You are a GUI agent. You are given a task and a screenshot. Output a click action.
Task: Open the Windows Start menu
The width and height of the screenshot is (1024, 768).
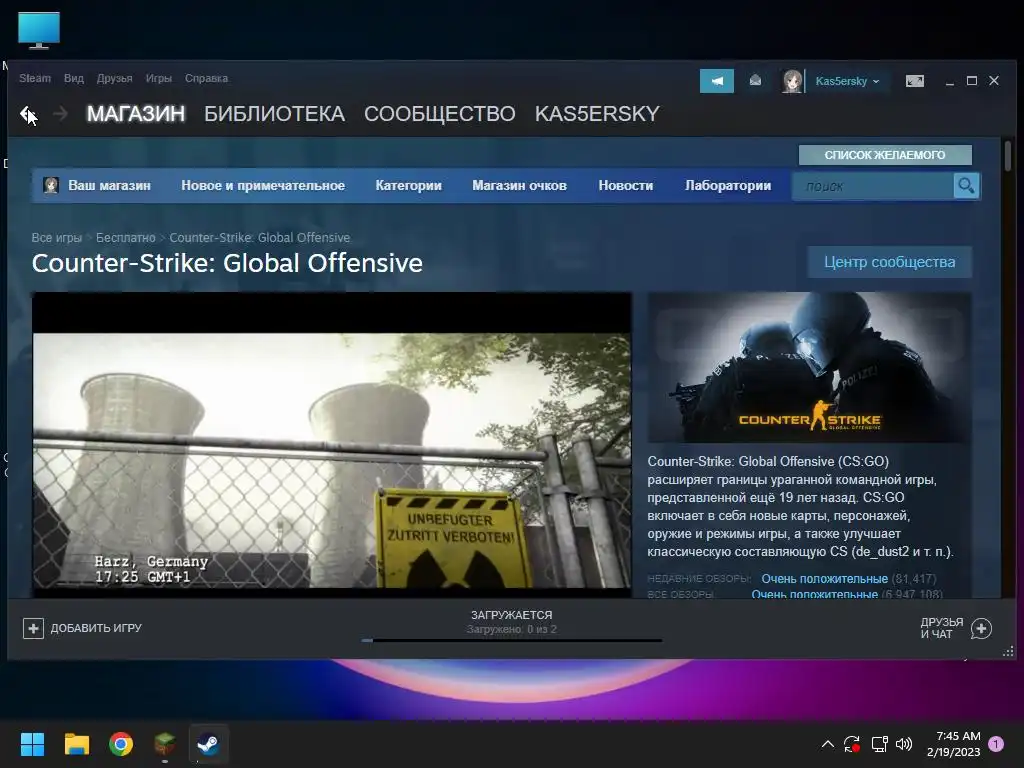point(32,744)
